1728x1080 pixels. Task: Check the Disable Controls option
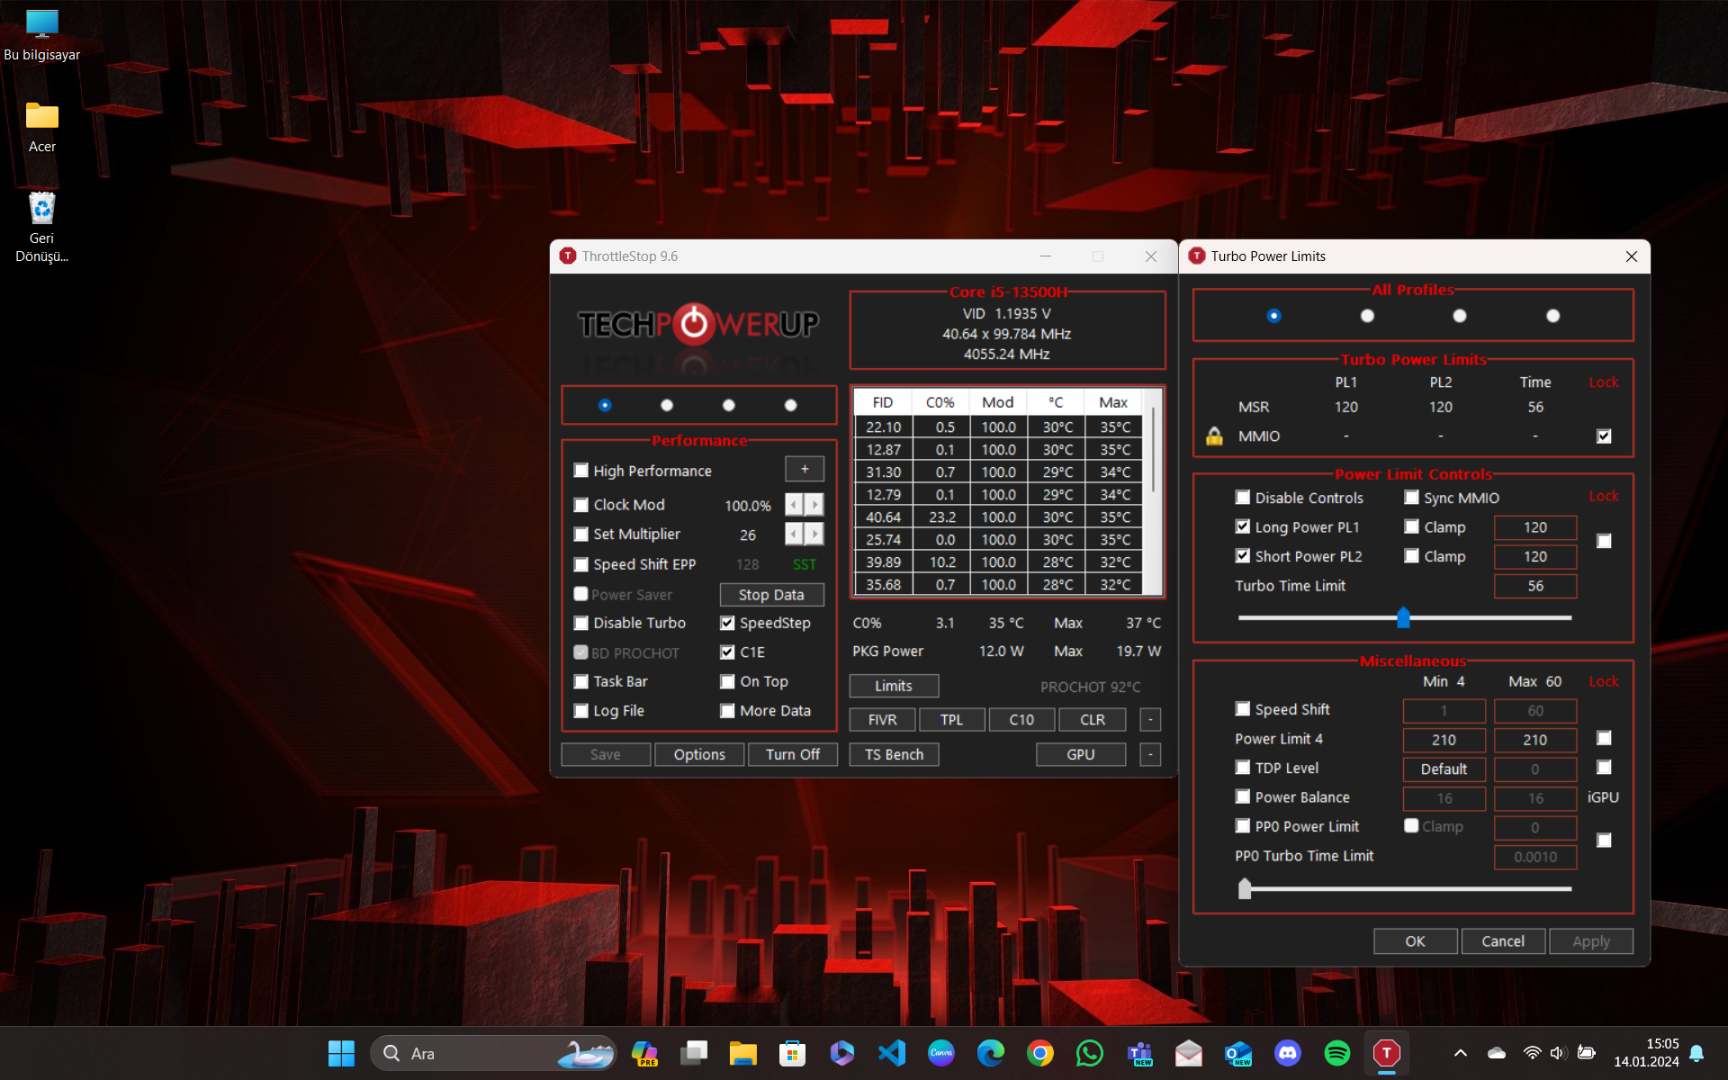click(x=1243, y=498)
